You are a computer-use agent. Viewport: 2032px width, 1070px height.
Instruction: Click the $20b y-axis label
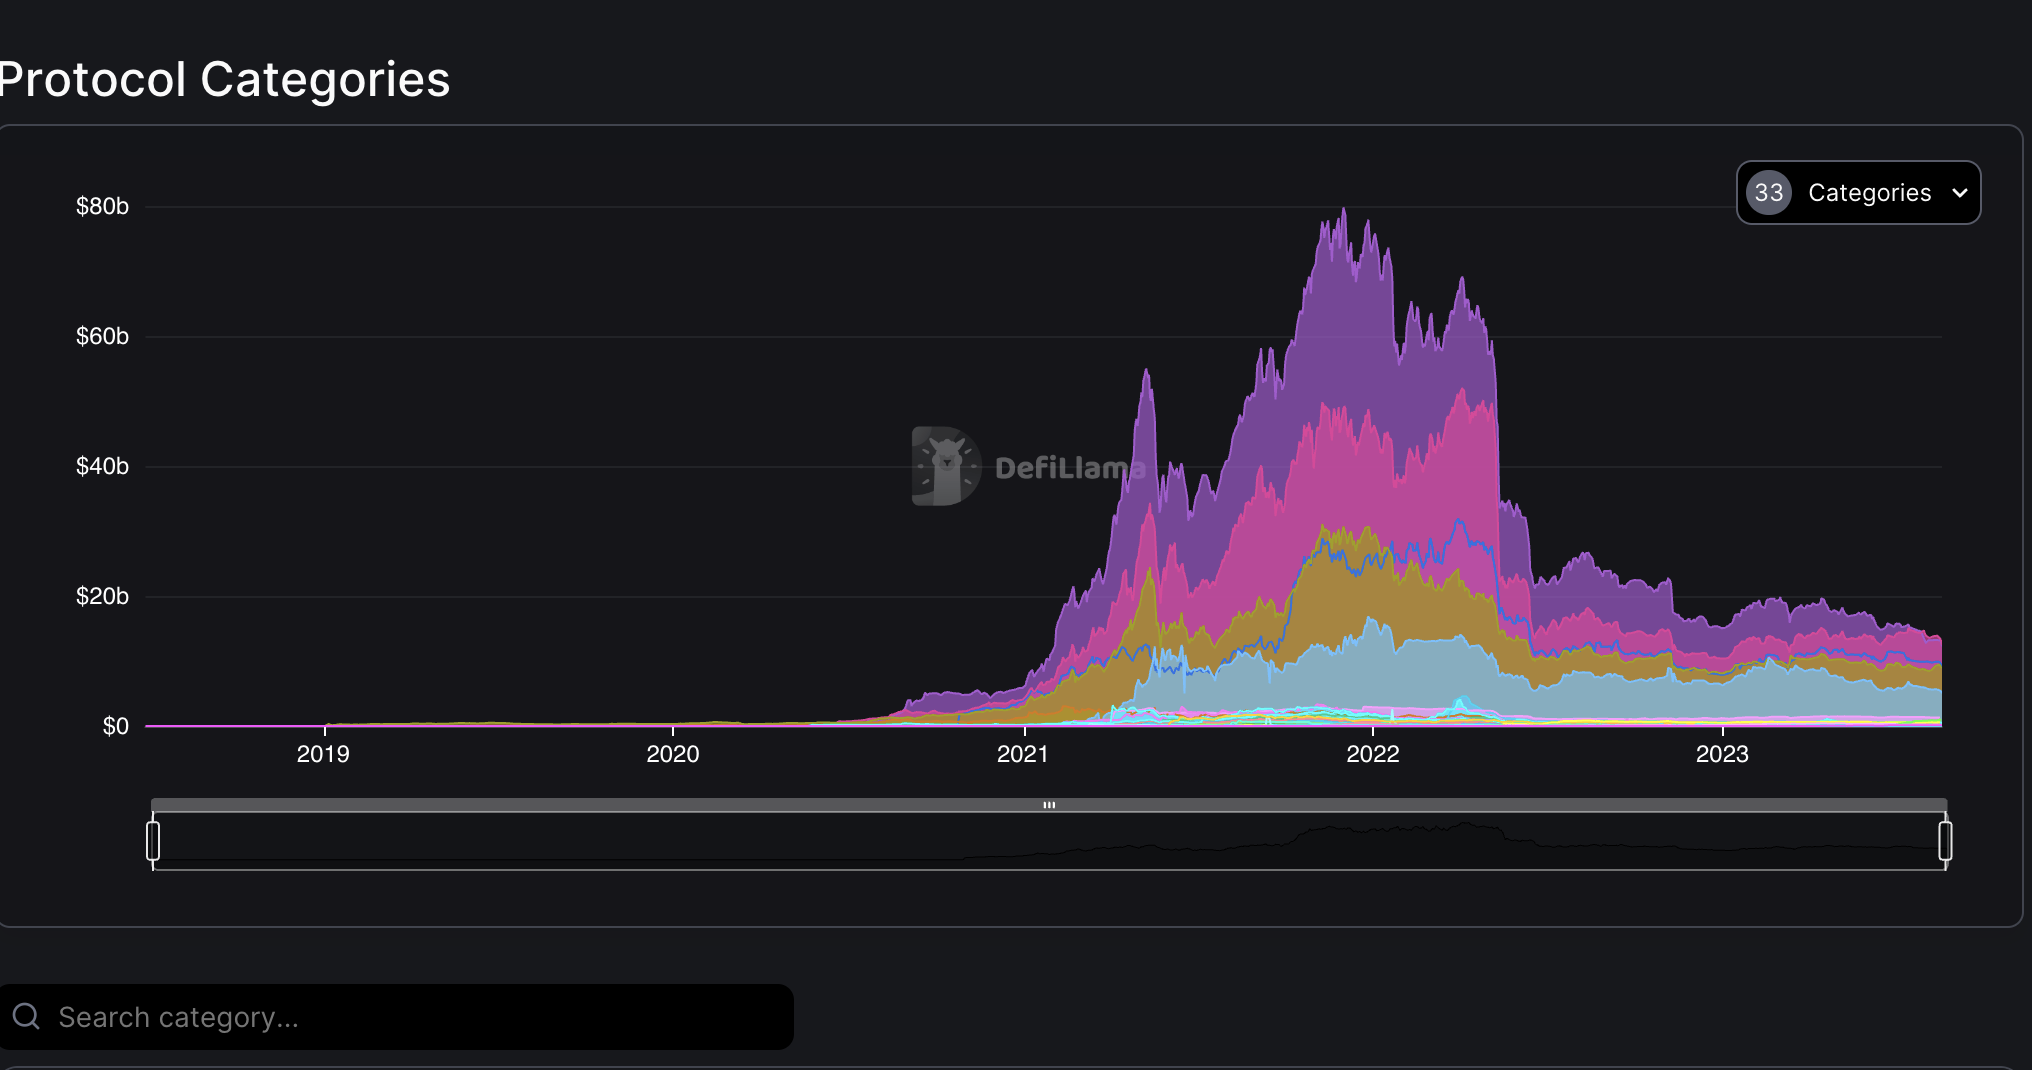click(102, 596)
